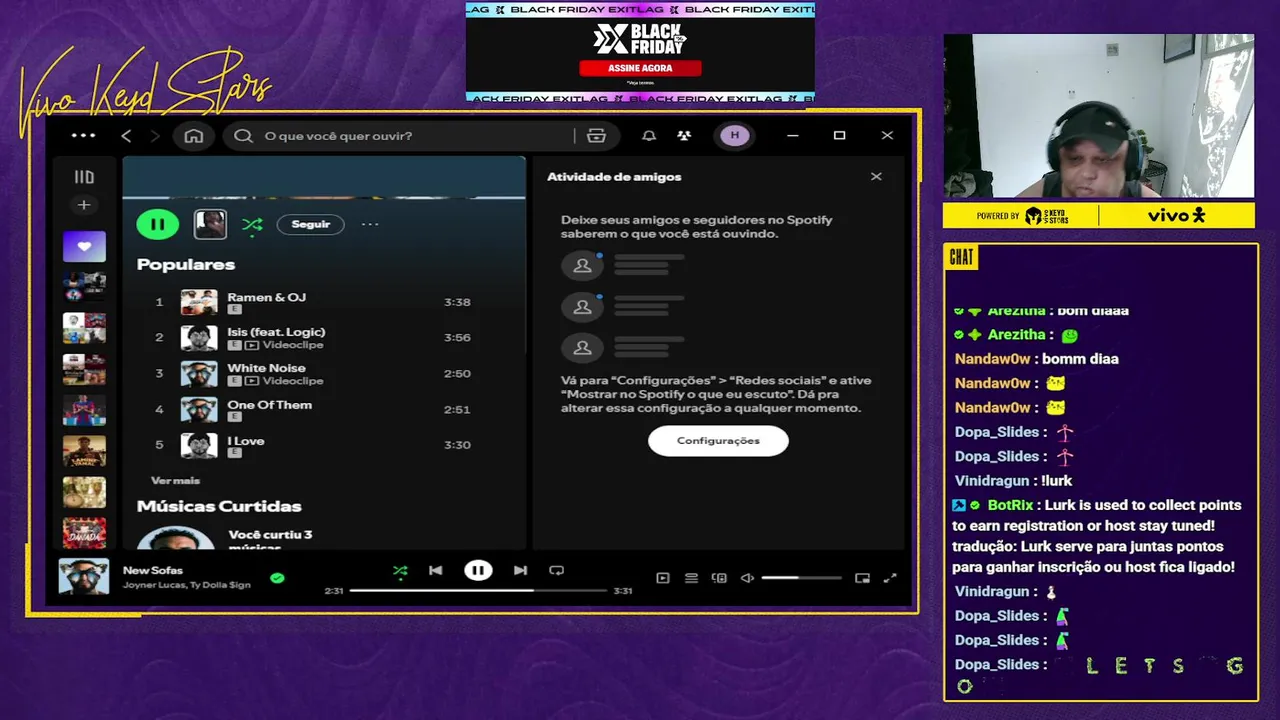
Task: Open the profile avatar 'H' menu
Action: pos(735,136)
